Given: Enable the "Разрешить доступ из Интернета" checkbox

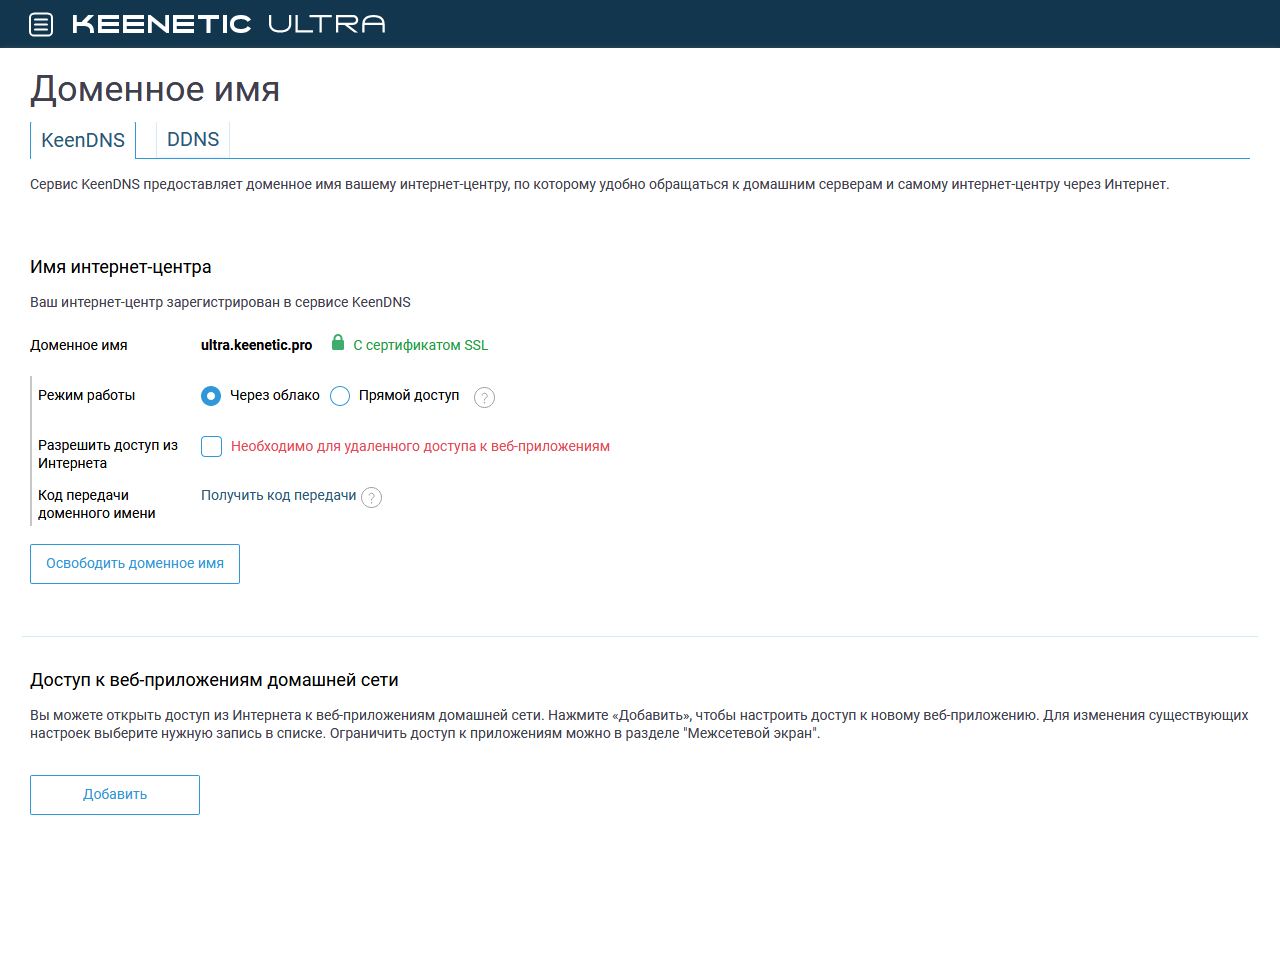Looking at the screenshot, I should (211, 446).
